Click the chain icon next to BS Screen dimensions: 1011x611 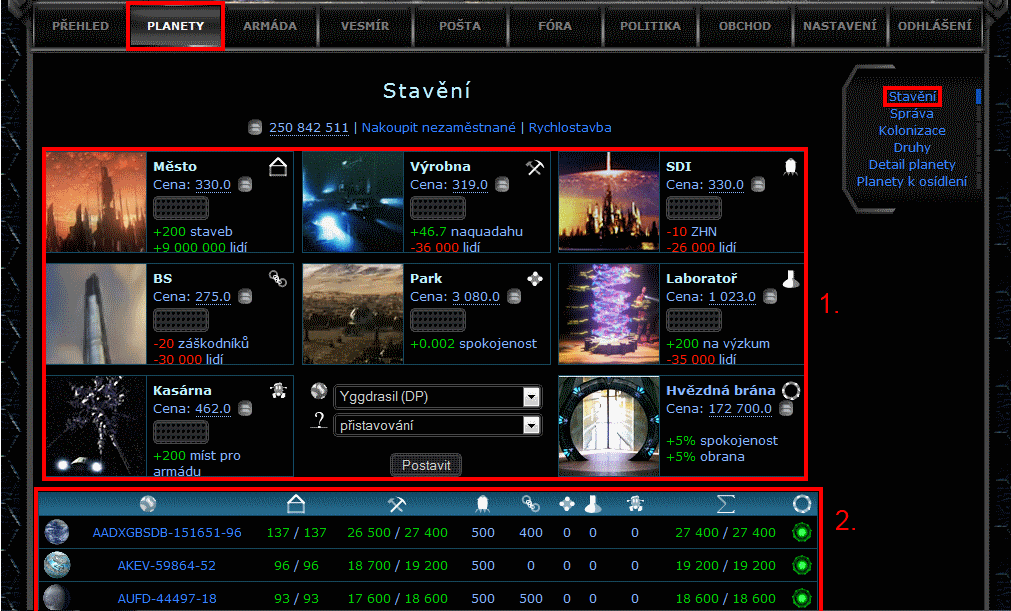tap(278, 279)
